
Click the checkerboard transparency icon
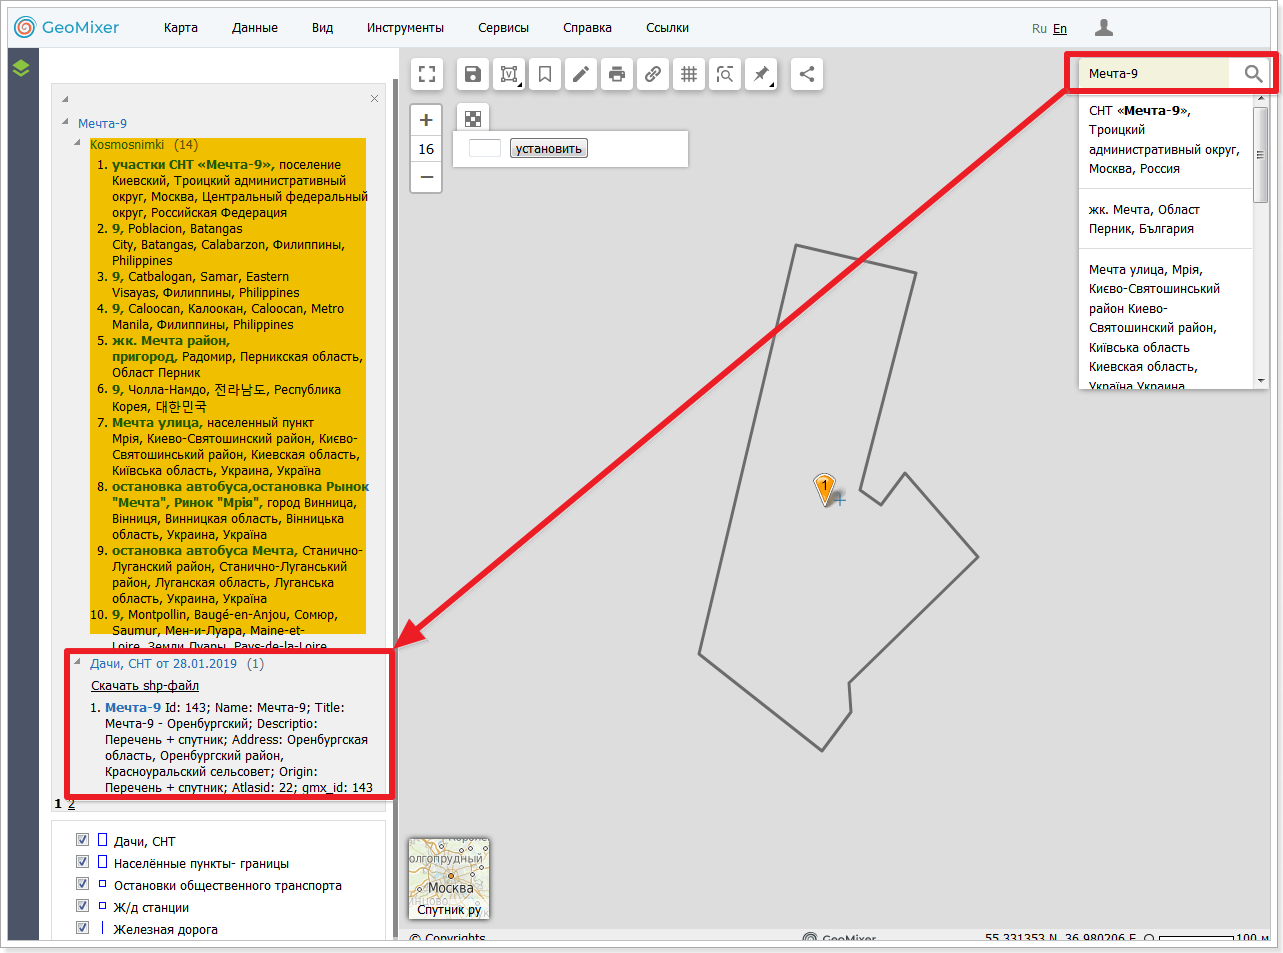[x=473, y=119]
